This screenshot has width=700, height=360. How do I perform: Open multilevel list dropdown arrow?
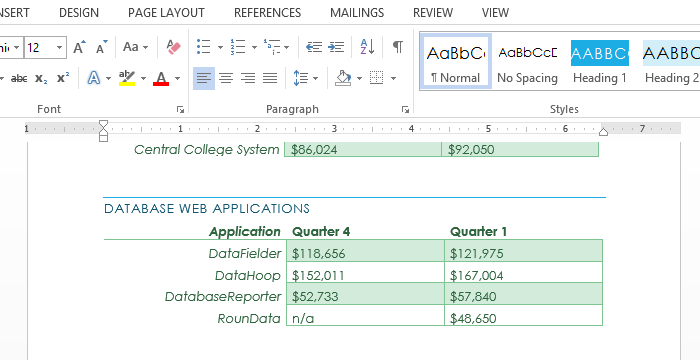tap(287, 47)
